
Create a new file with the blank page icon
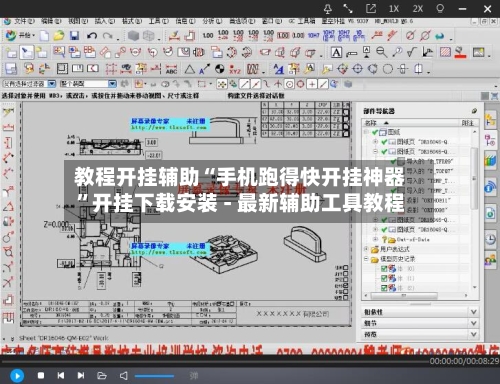click(x=44, y=35)
